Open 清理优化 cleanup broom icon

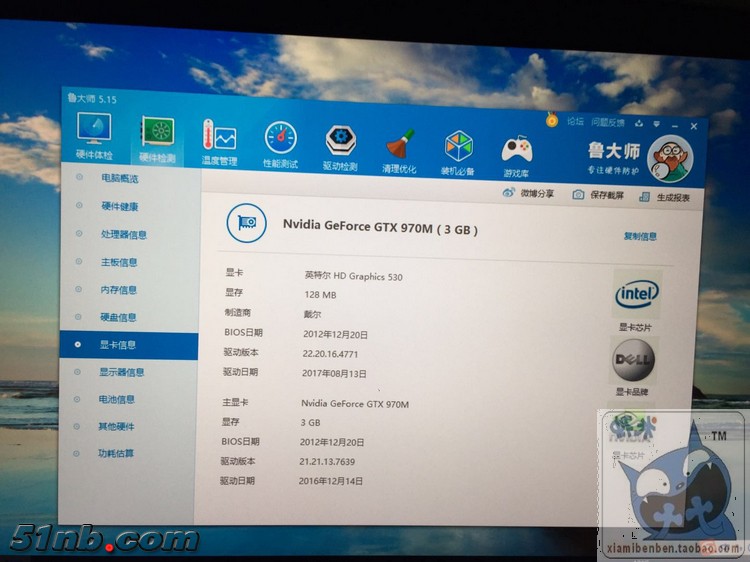[x=399, y=146]
